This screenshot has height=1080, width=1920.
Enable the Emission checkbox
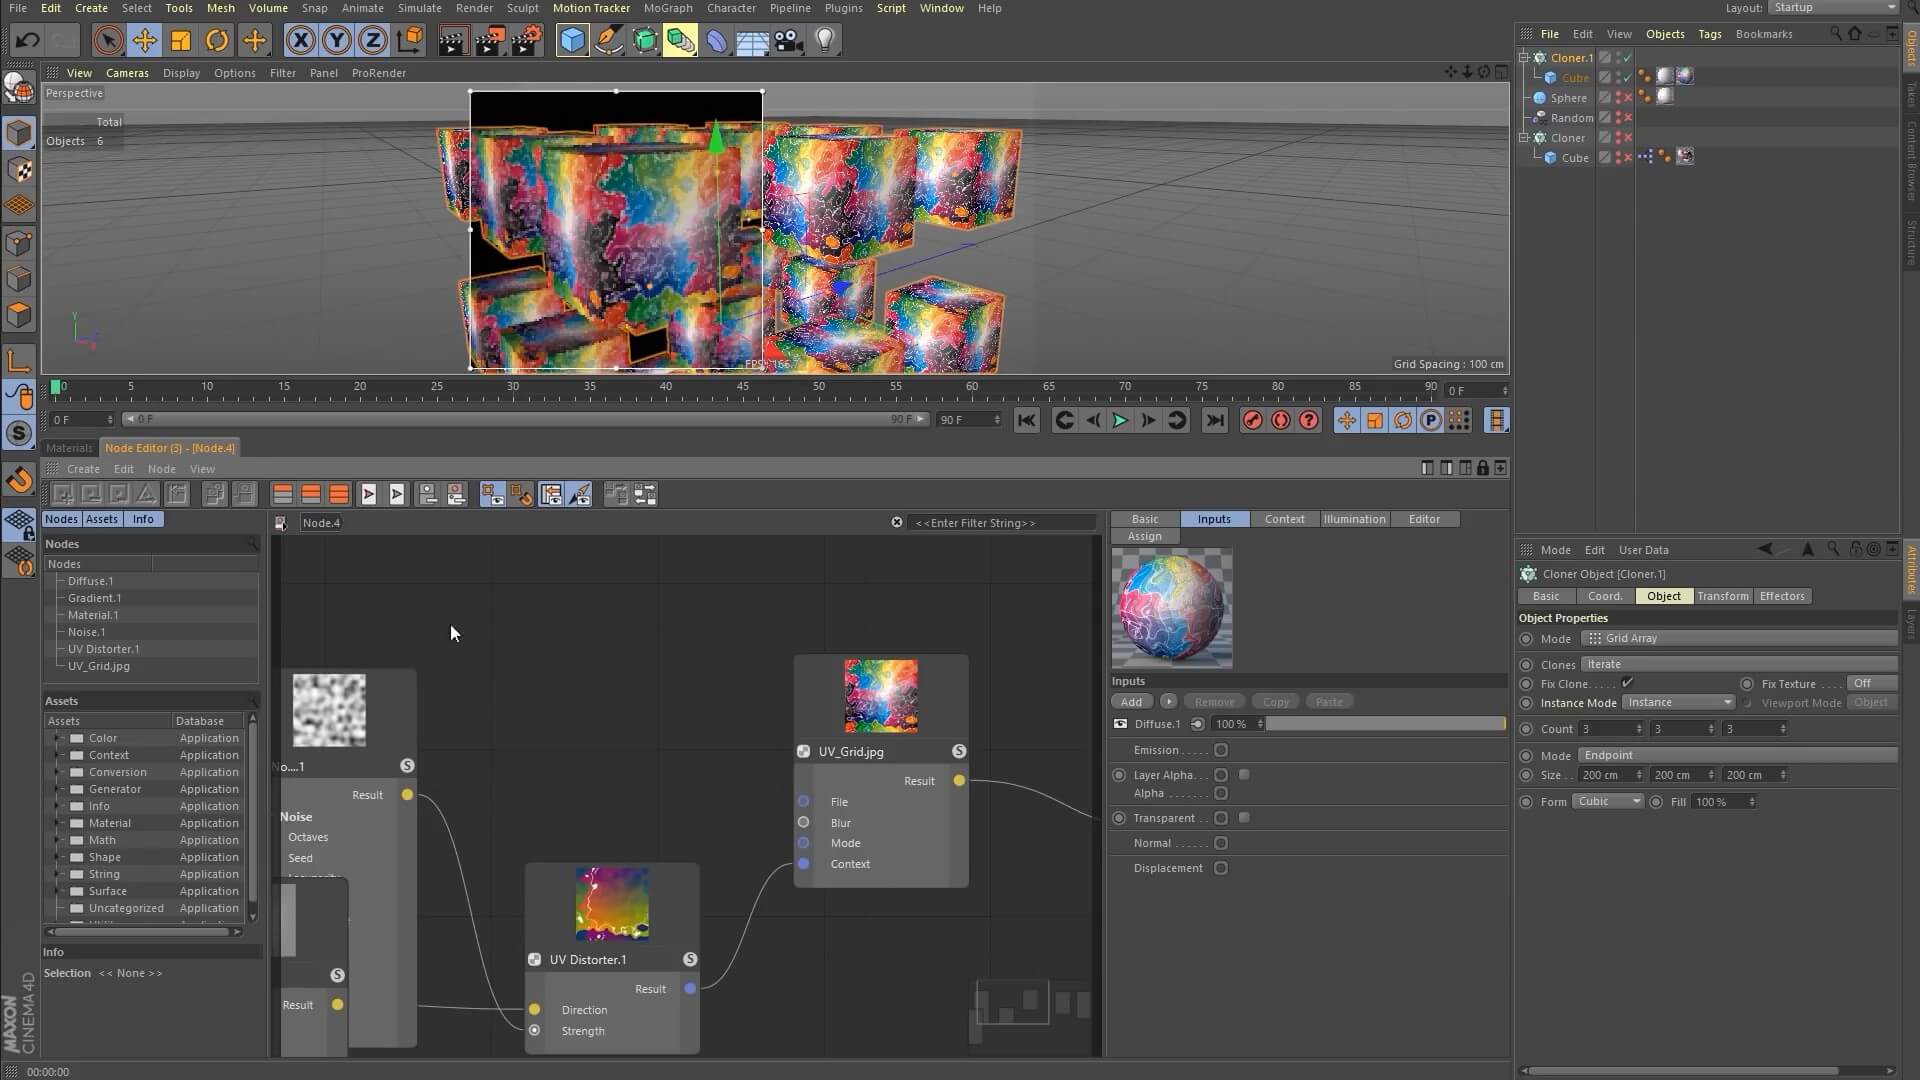click(1221, 750)
